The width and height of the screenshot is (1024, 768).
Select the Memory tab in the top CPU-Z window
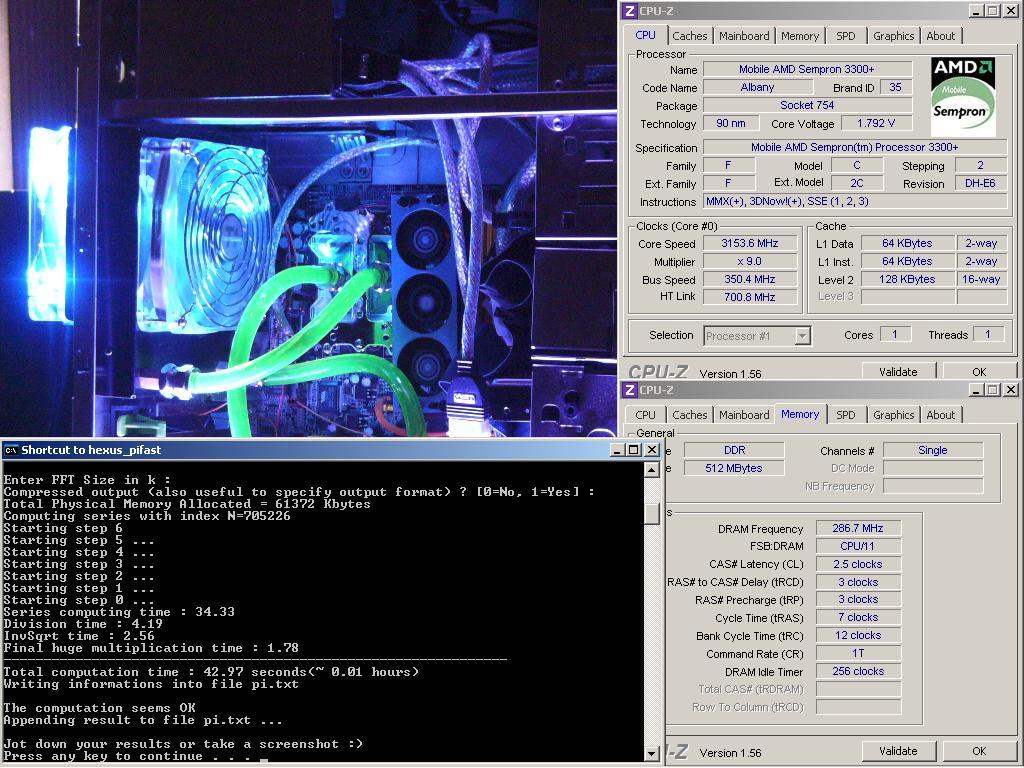tap(800, 36)
